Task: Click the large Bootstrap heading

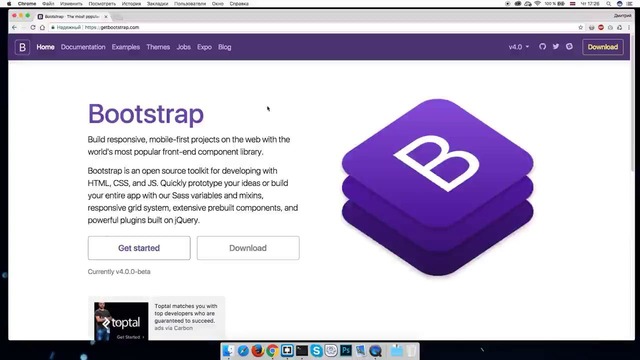Action: pyautogui.click(x=146, y=114)
